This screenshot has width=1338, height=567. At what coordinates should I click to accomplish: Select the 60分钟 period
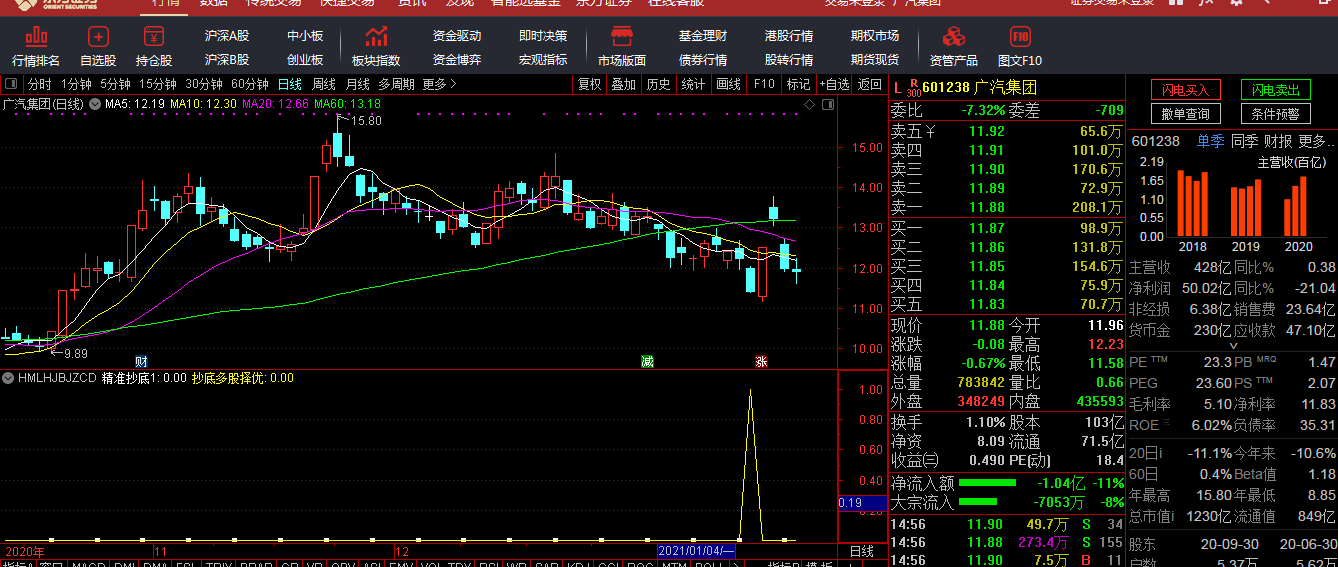250,84
